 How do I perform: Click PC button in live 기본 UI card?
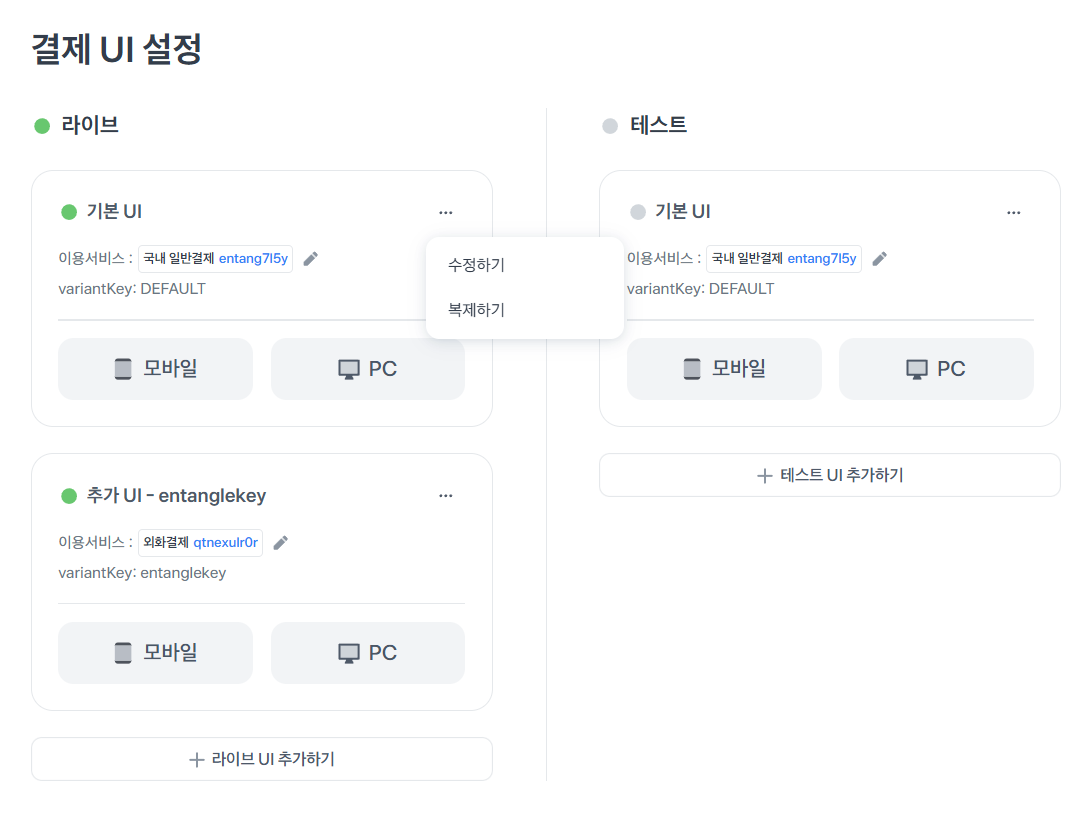point(368,369)
